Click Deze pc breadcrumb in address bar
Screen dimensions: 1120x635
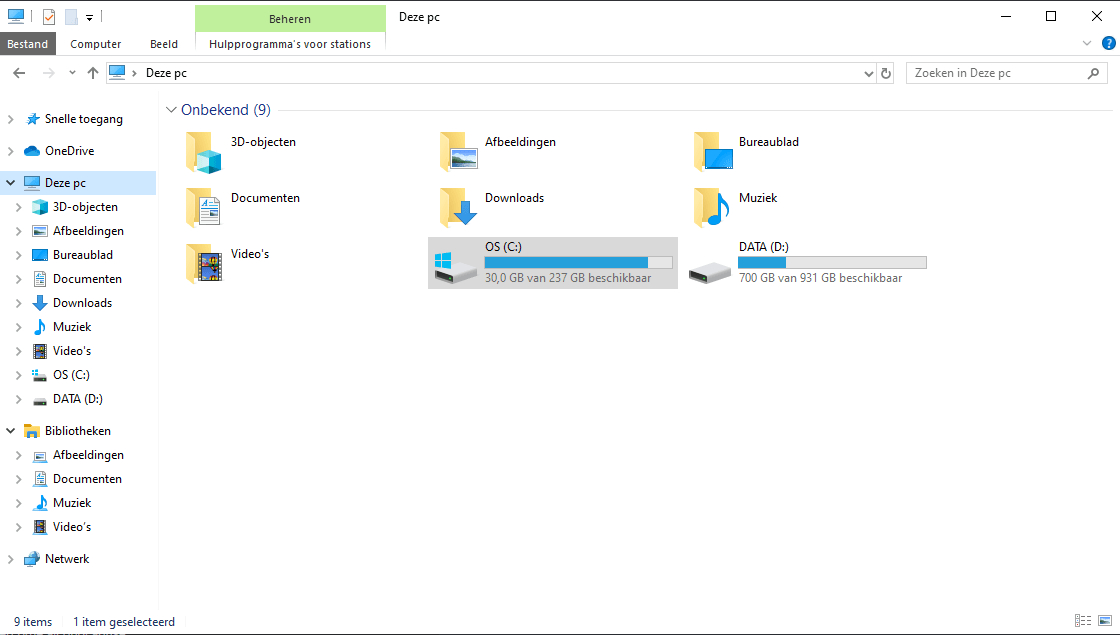(x=166, y=73)
